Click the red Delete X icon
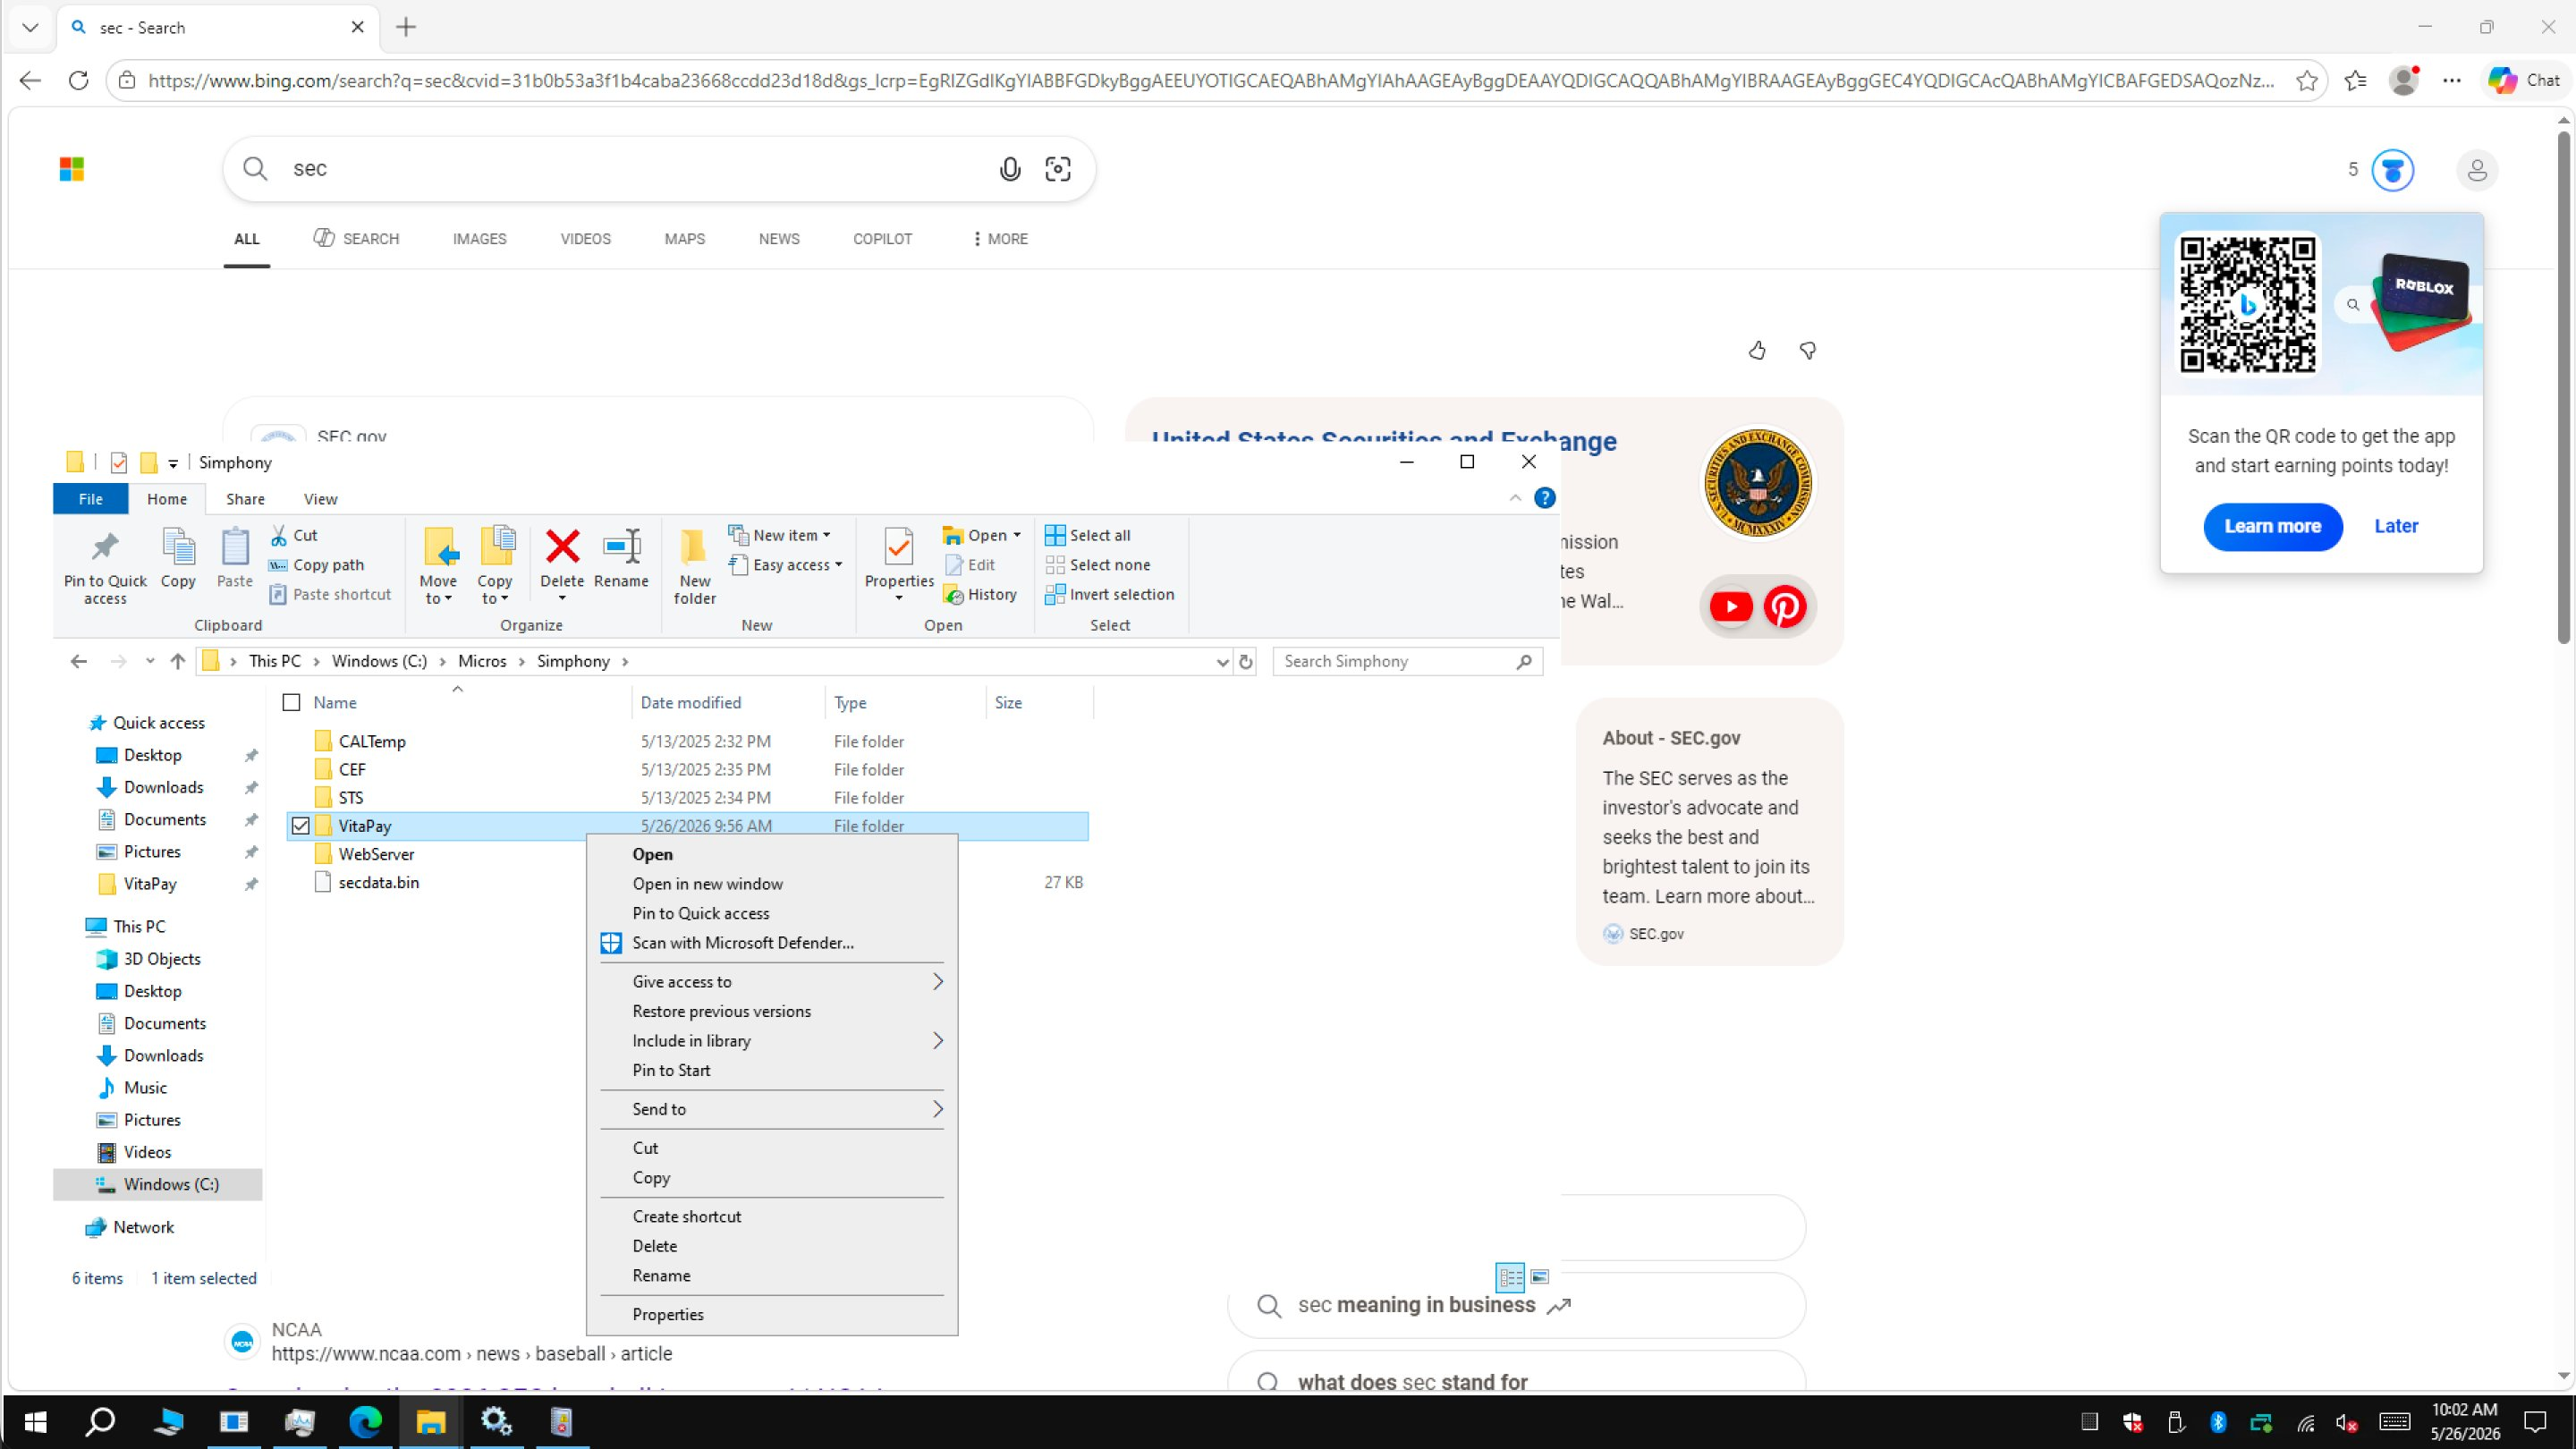This screenshot has width=2576, height=1449. click(x=562, y=546)
